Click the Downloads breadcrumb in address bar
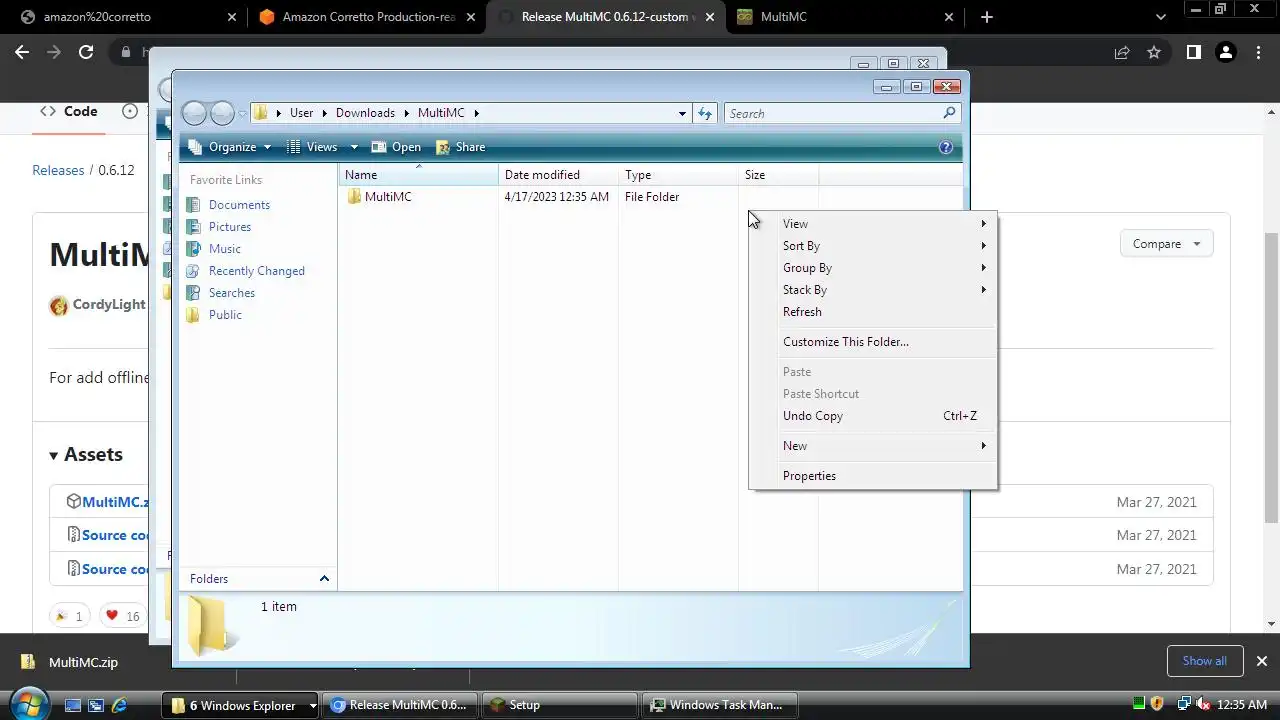The width and height of the screenshot is (1280, 720). coord(365,113)
